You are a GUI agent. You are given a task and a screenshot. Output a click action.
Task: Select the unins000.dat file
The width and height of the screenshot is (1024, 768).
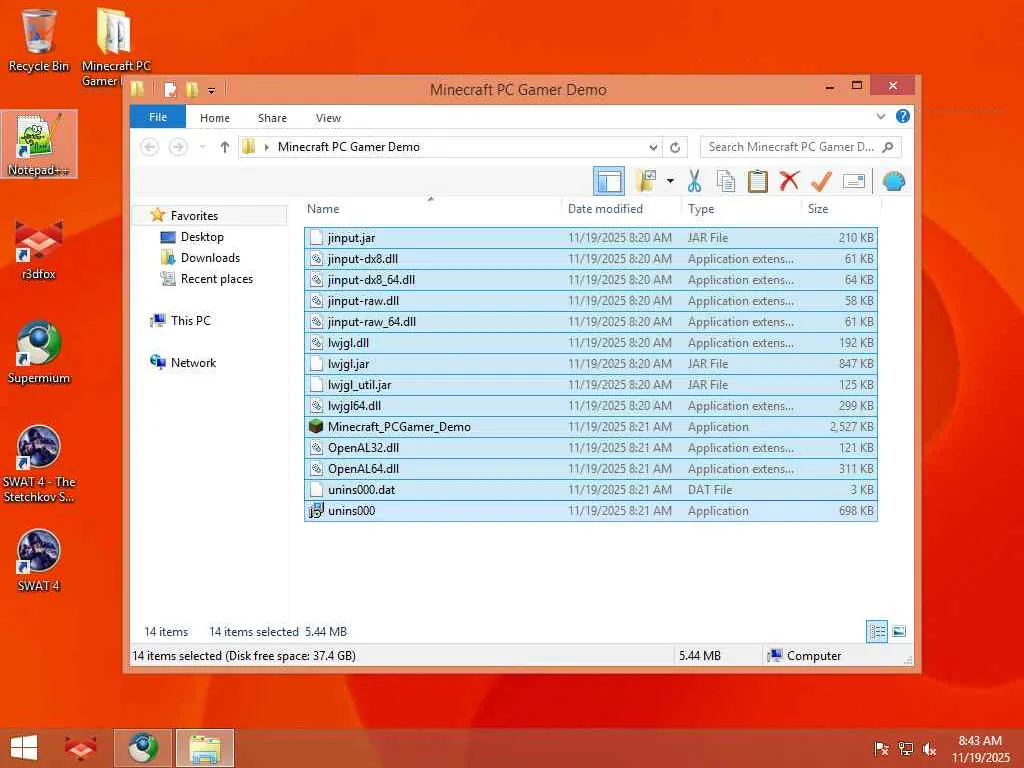(x=591, y=490)
